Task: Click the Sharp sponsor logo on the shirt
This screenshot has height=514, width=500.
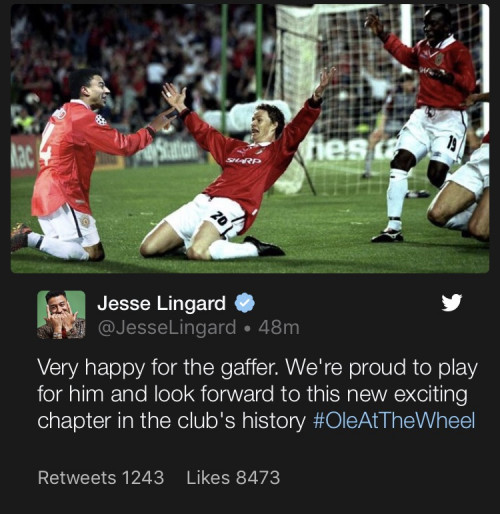Action: point(244,161)
